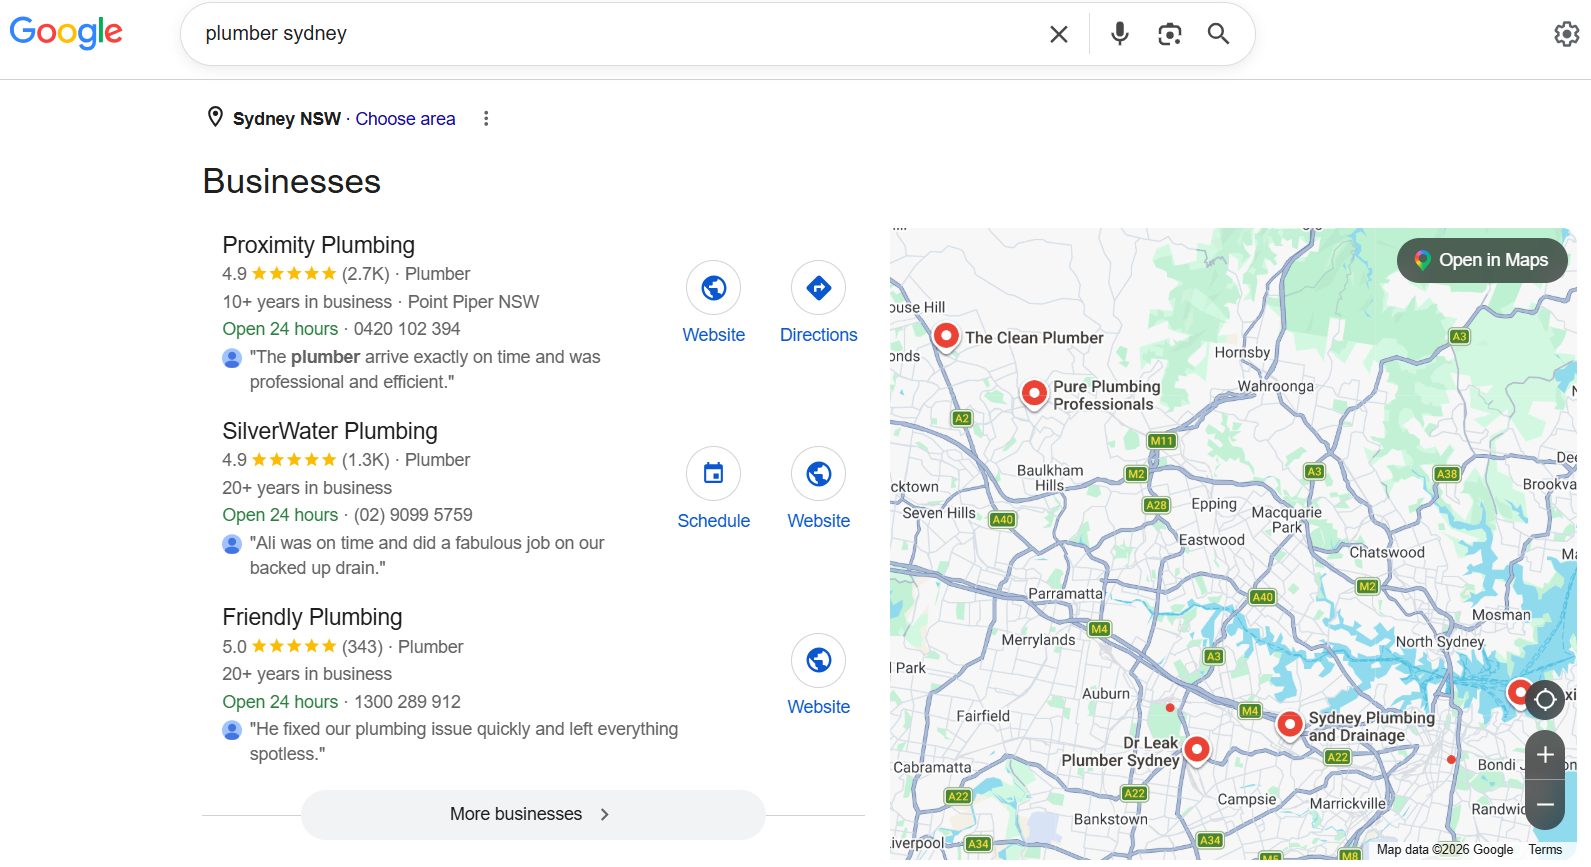
Task: Click Bankstown label on the map
Action: 1111,819
